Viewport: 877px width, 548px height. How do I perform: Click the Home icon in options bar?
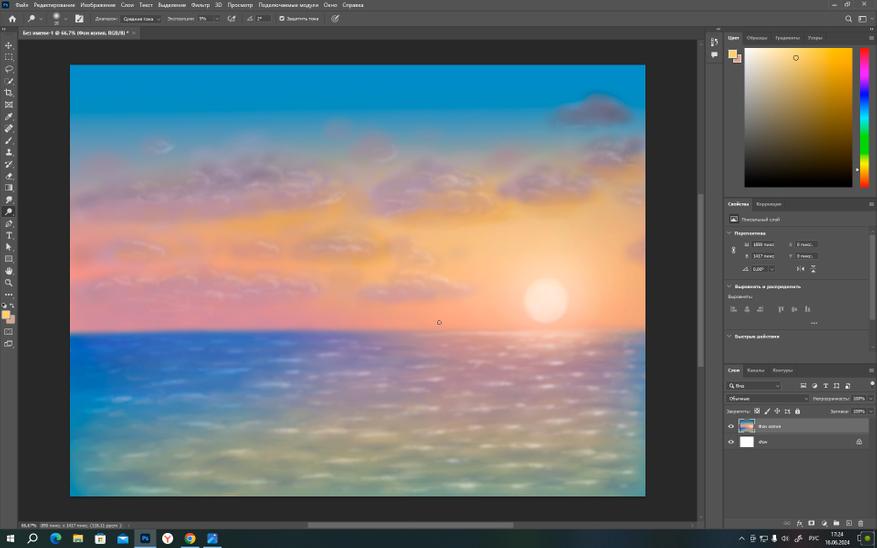pos(12,18)
